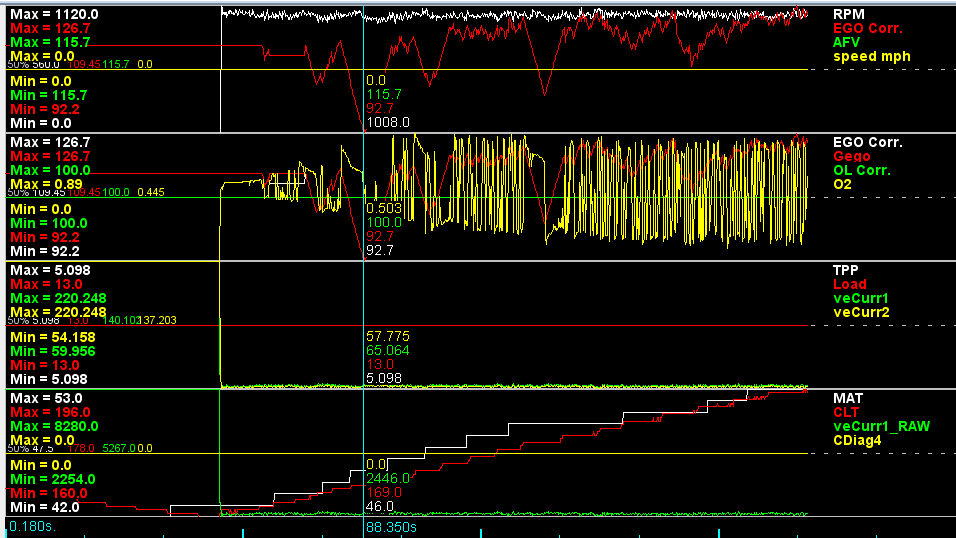This screenshot has height=538, width=956.
Task: Select the red Load legend label
Action: tap(849, 284)
